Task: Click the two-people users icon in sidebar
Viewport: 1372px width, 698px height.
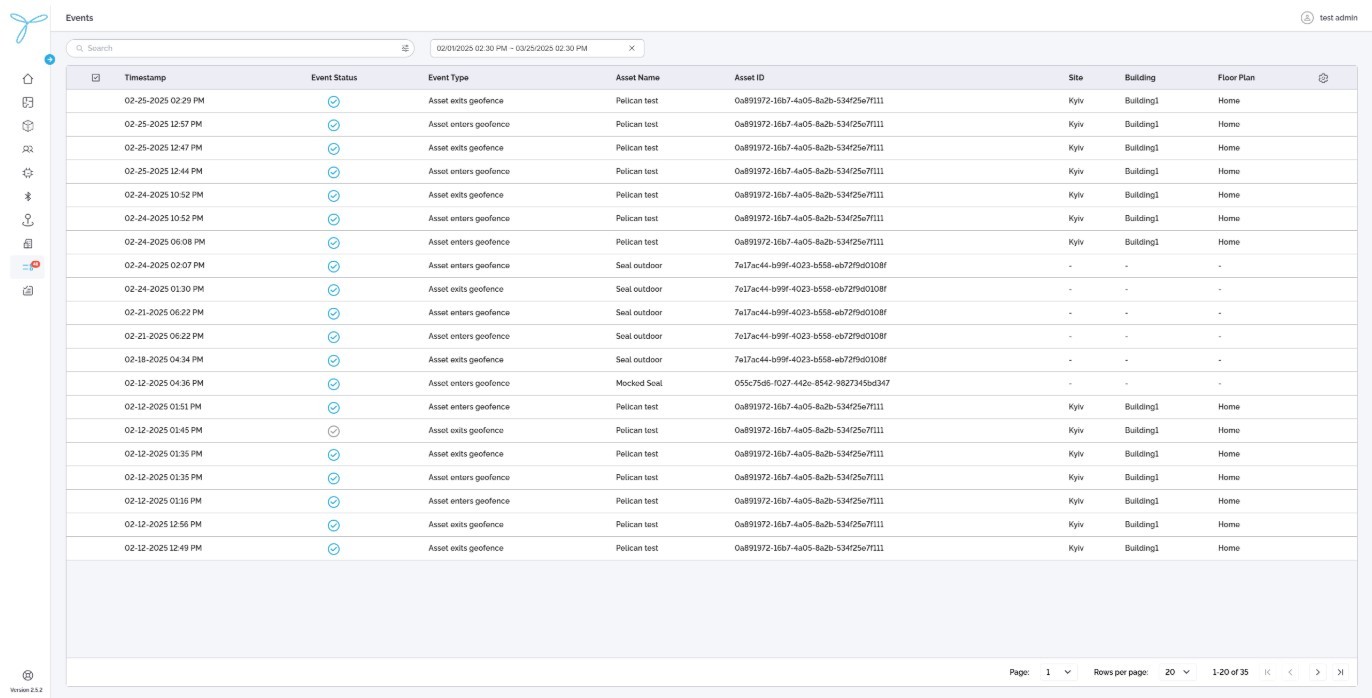Action: (x=28, y=150)
